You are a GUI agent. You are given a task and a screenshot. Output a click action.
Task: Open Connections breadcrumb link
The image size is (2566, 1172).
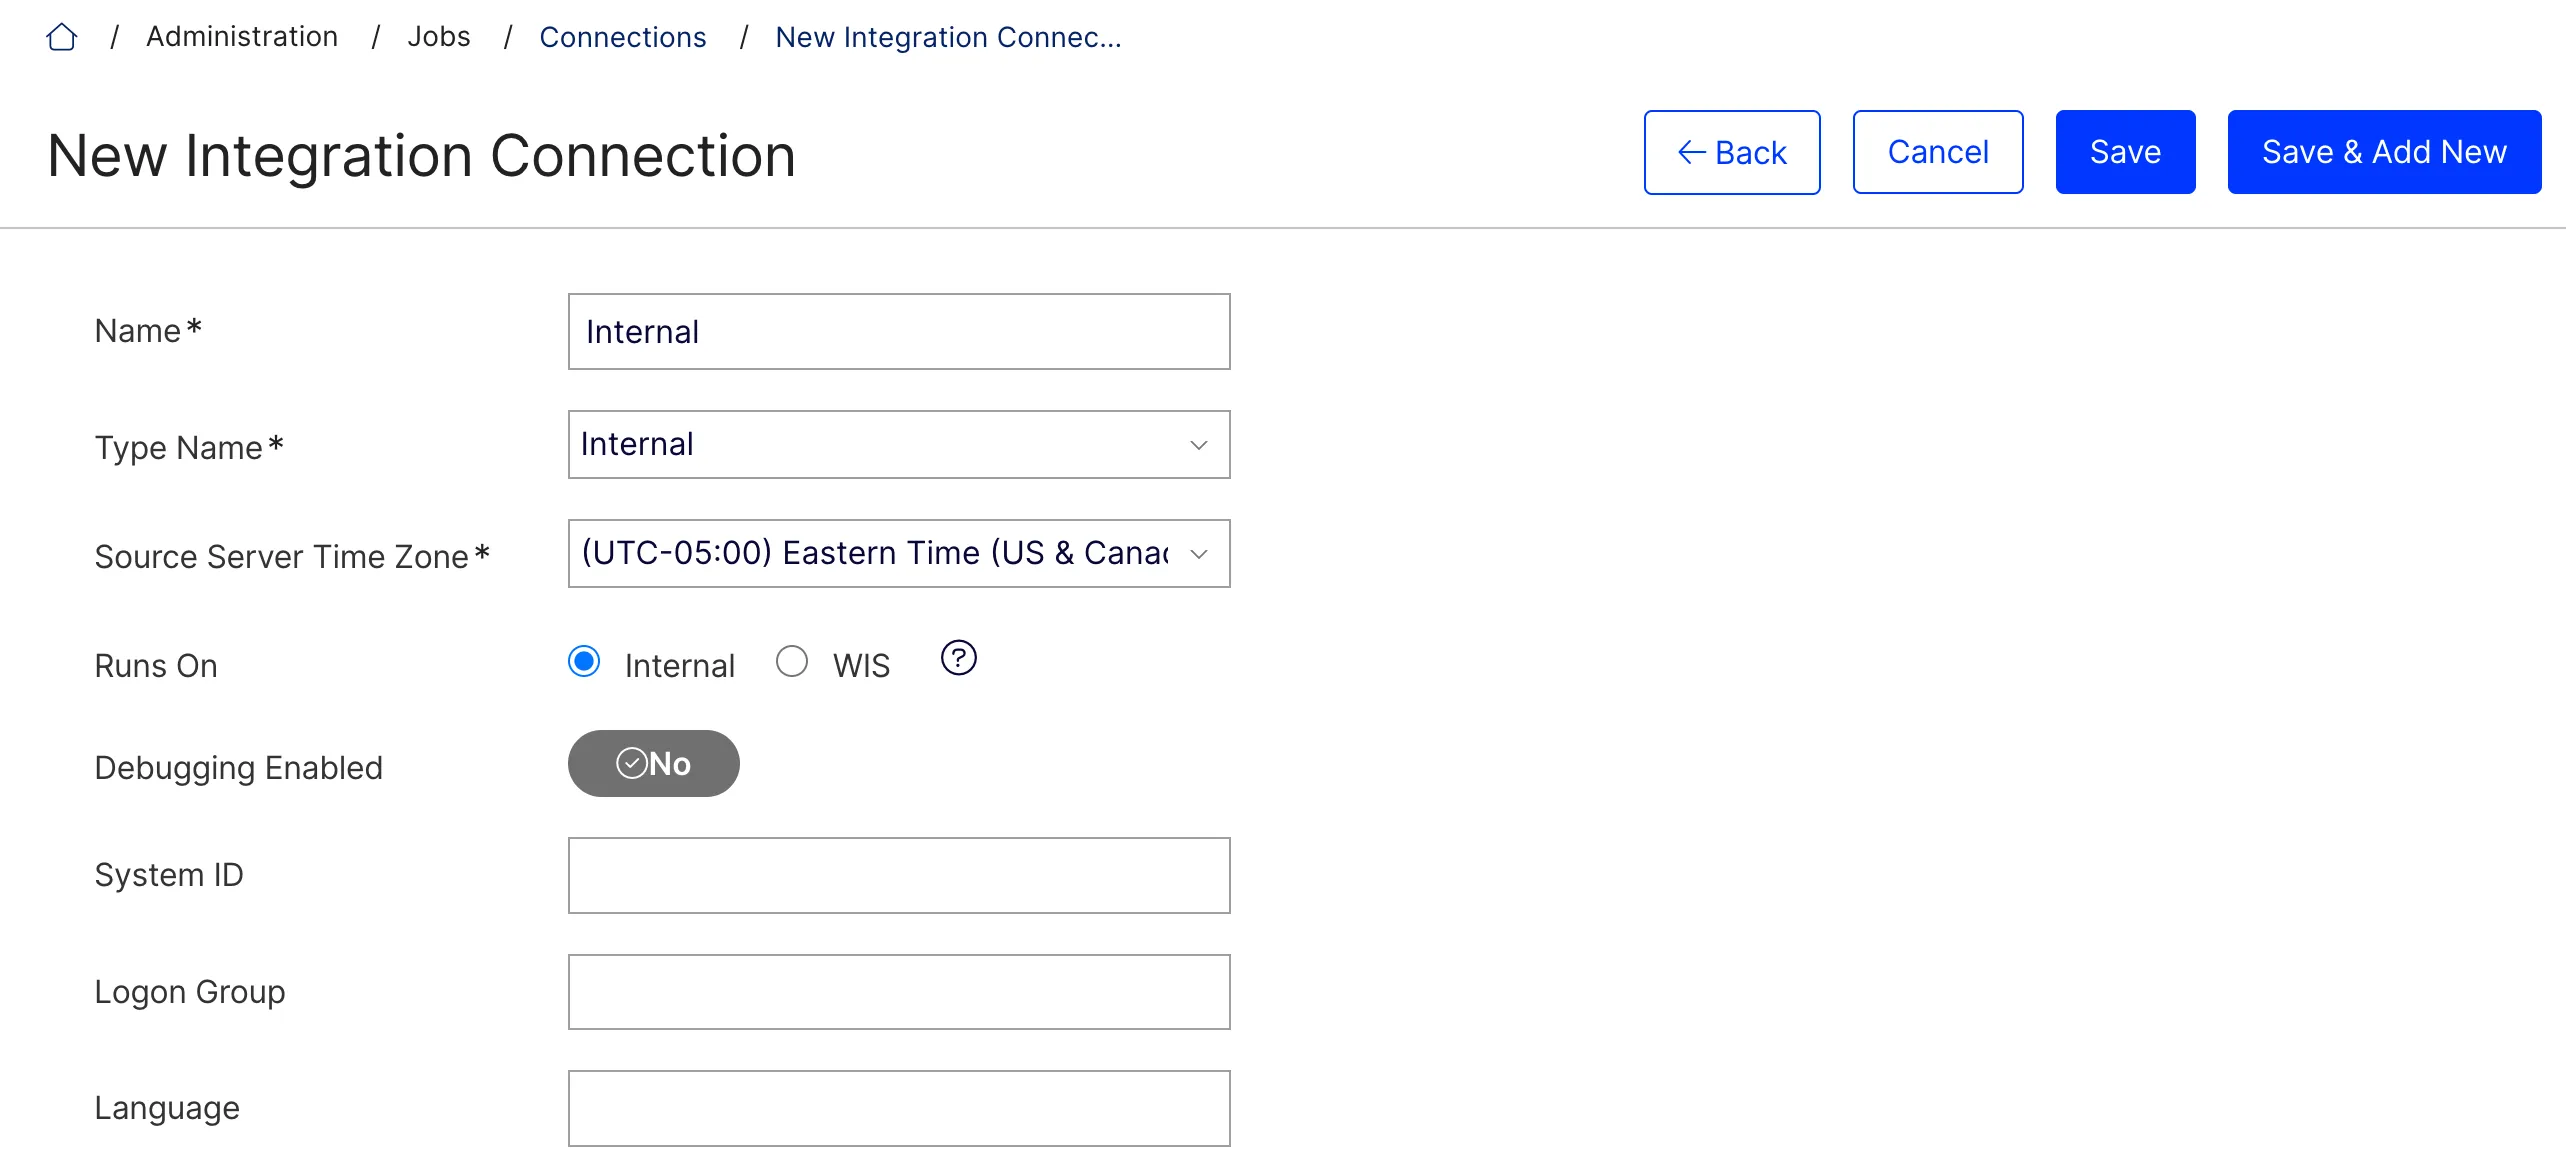point(623,37)
